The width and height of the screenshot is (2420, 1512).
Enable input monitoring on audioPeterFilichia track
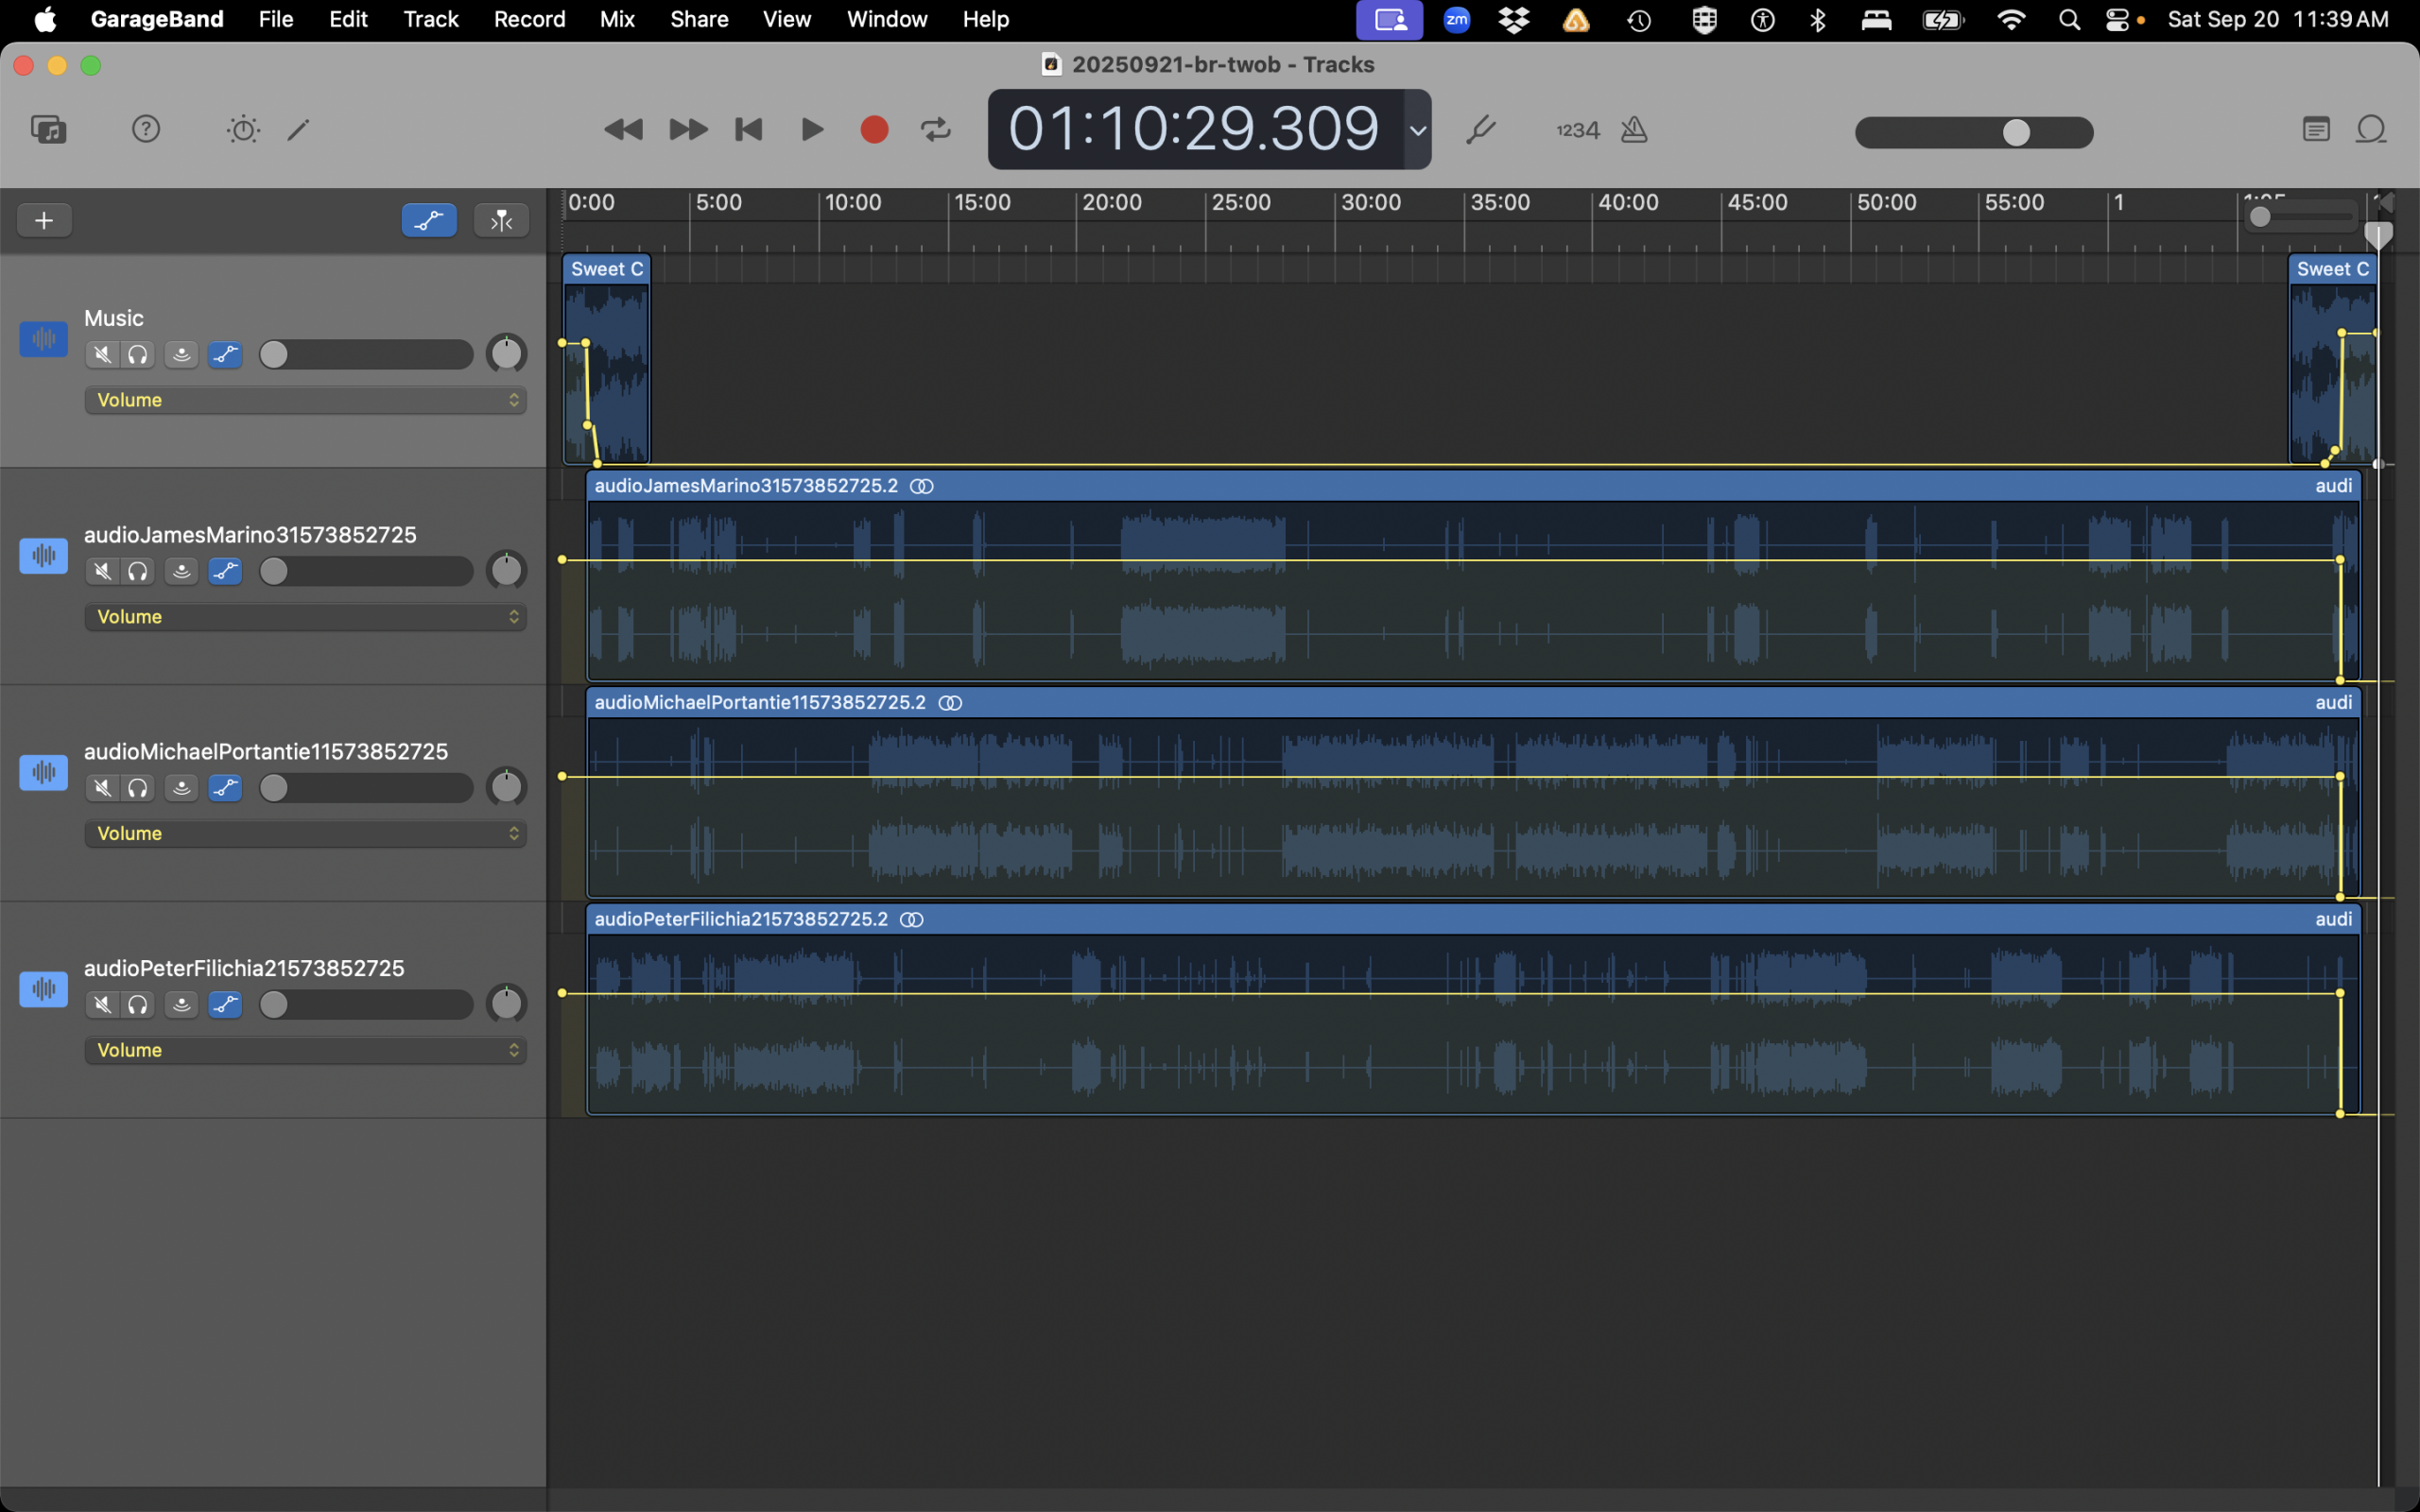pos(181,1005)
